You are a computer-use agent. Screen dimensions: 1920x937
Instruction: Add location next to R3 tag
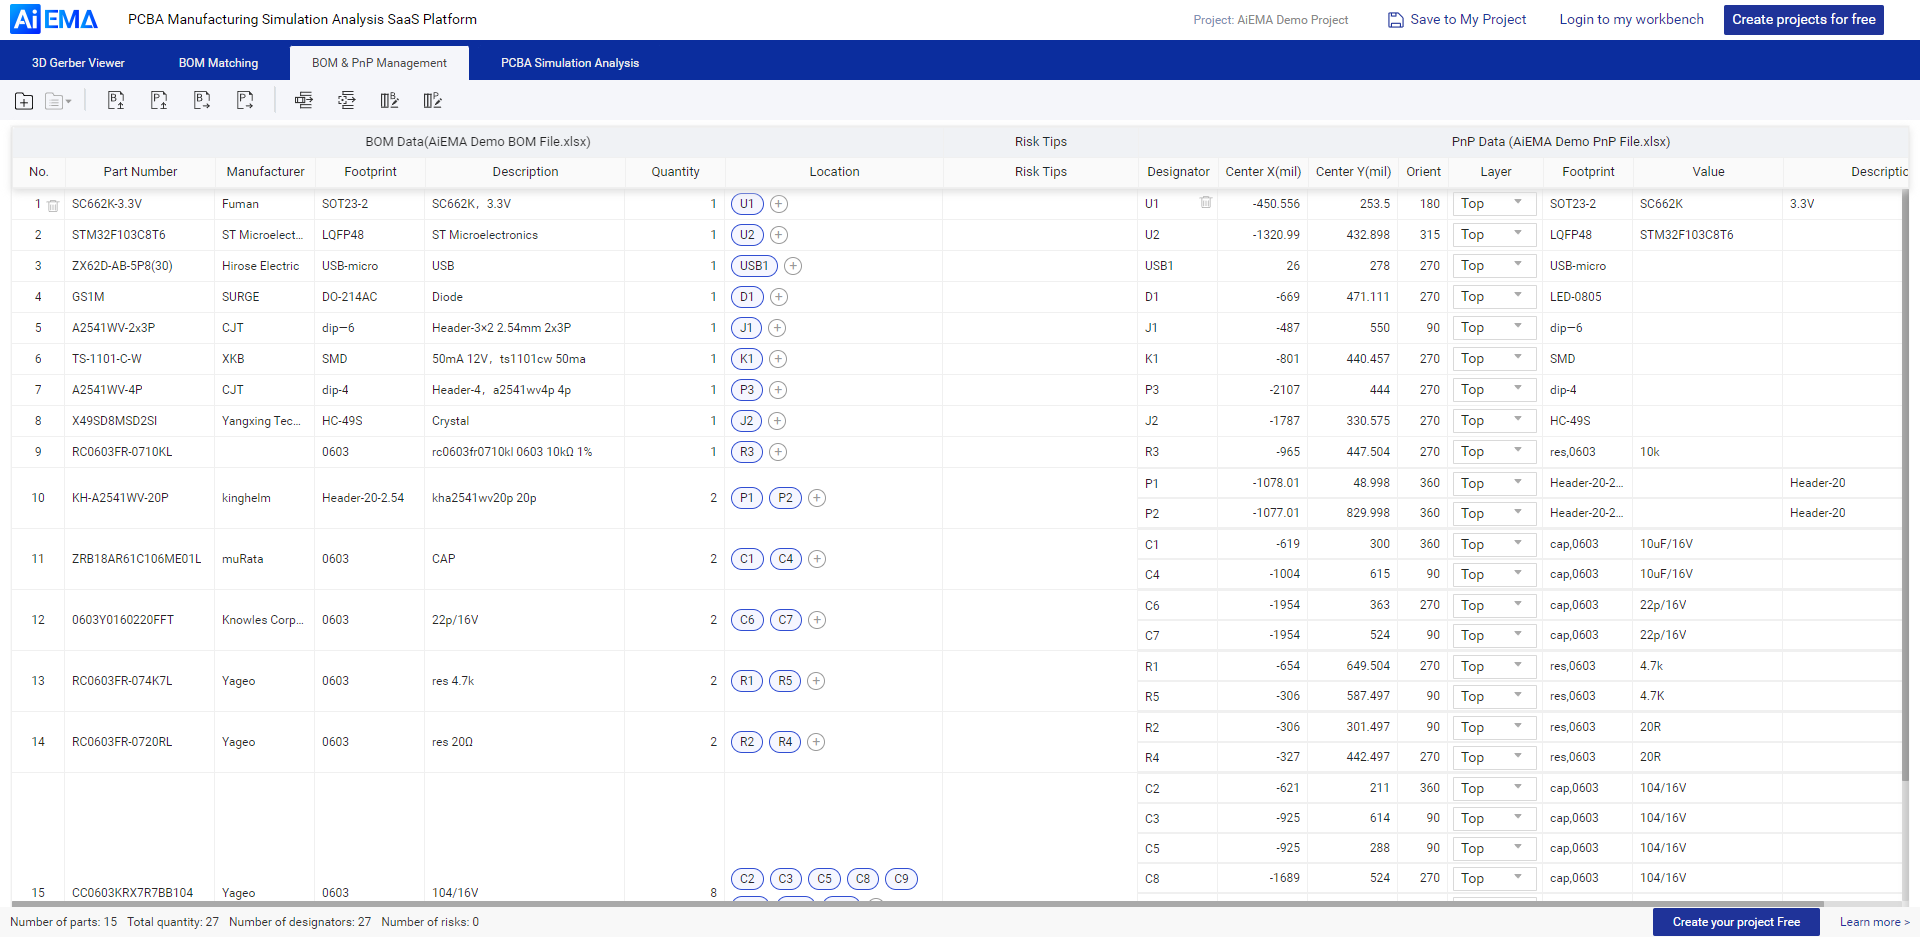tap(778, 452)
